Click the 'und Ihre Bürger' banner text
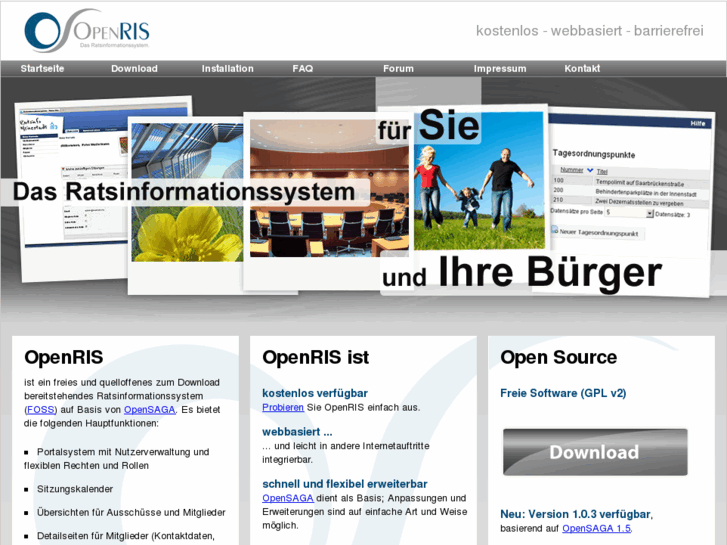Screen dimensions: 727x545 click(x=522, y=273)
